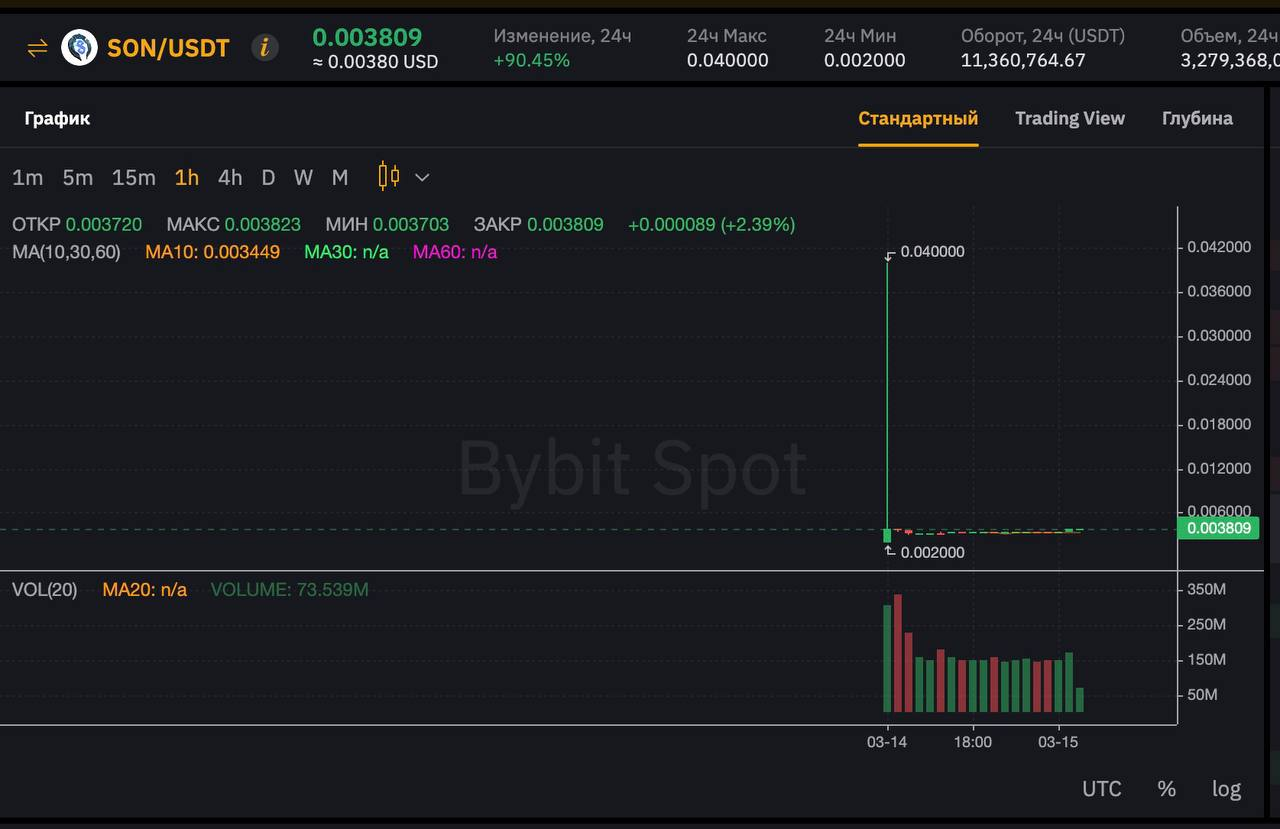Select the 4h timeframe
Viewport: 1280px width, 829px height.
pyautogui.click(x=230, y=178)
